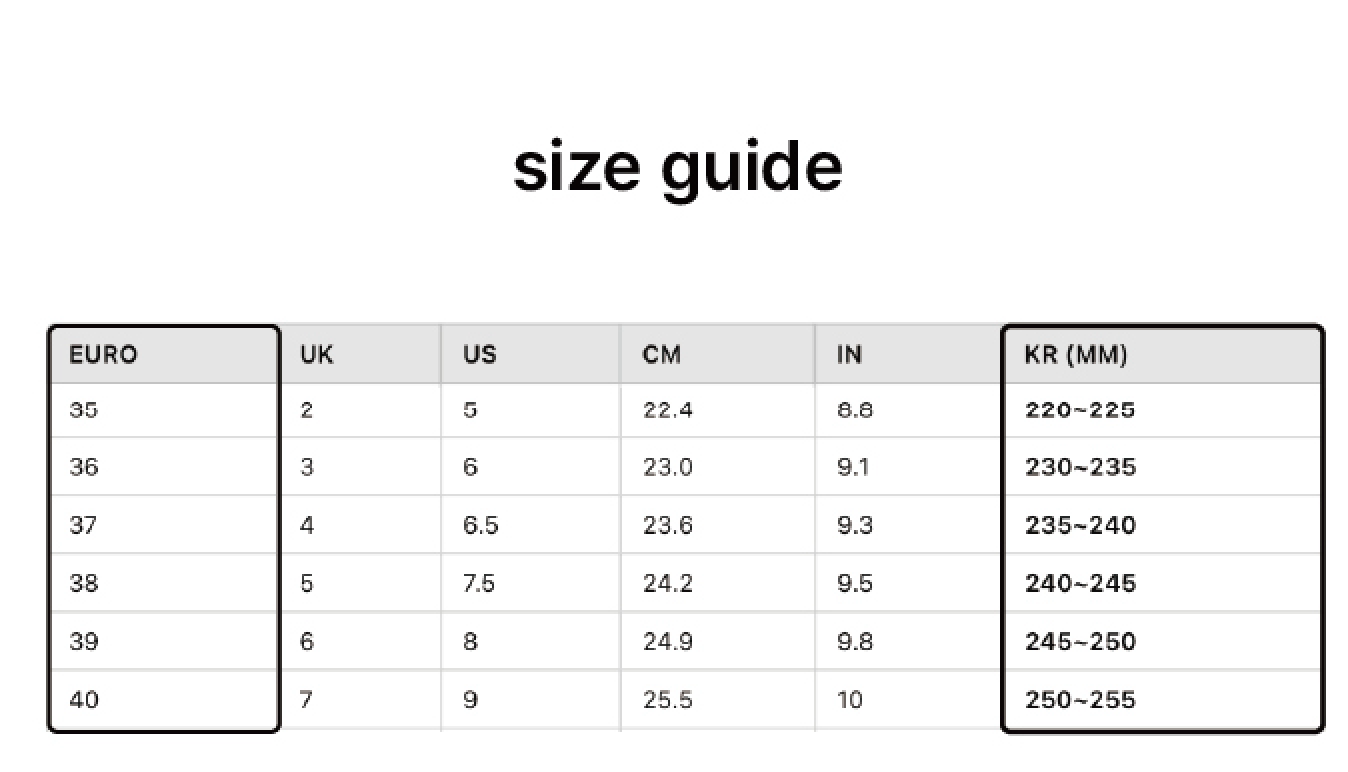The image size is (1348, 772).
Task: Select US size 7.5 cell
Action: (x=479, y=583)
